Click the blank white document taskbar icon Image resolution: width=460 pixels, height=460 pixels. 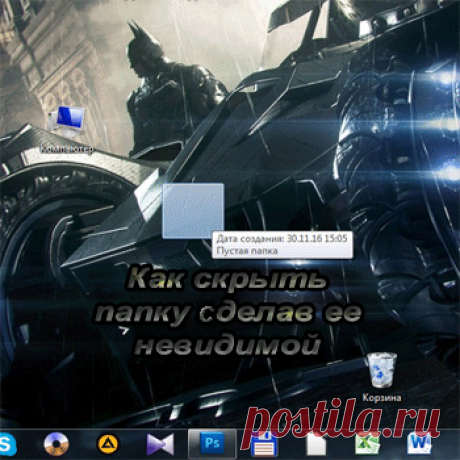316,444
